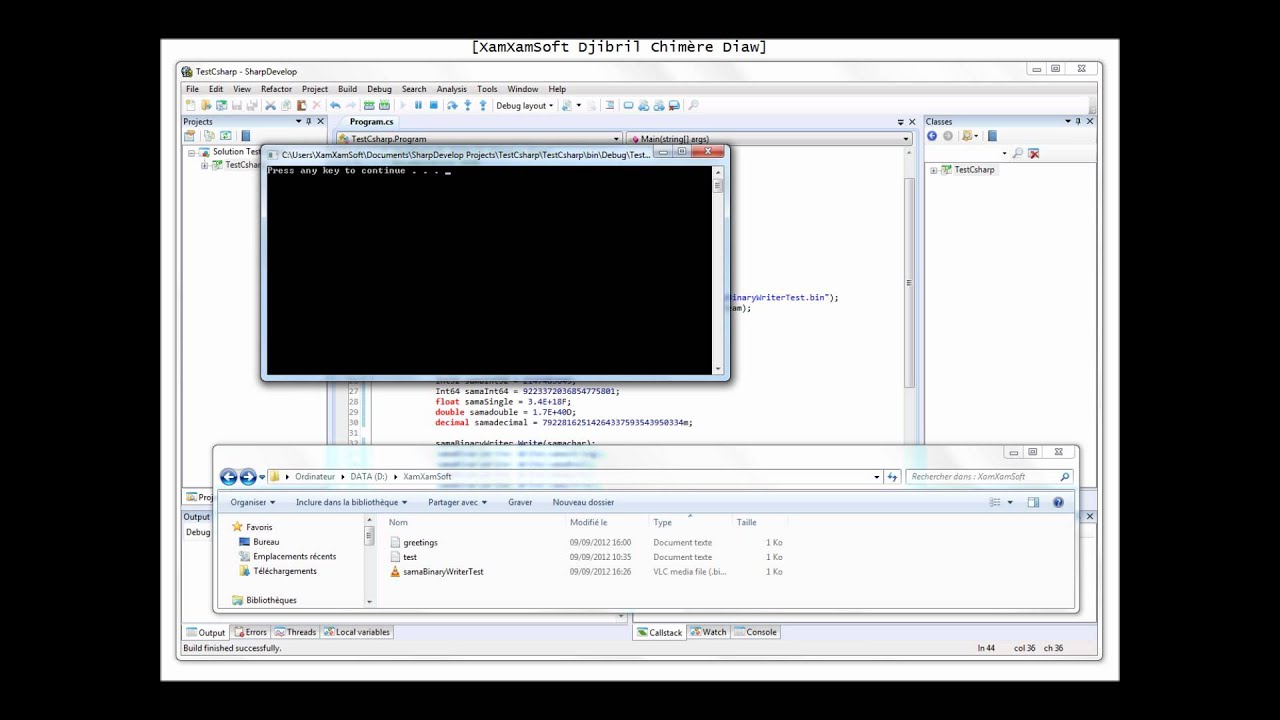
Task: Sort by the Modifié le column header
Action: (x=588, y=522)
